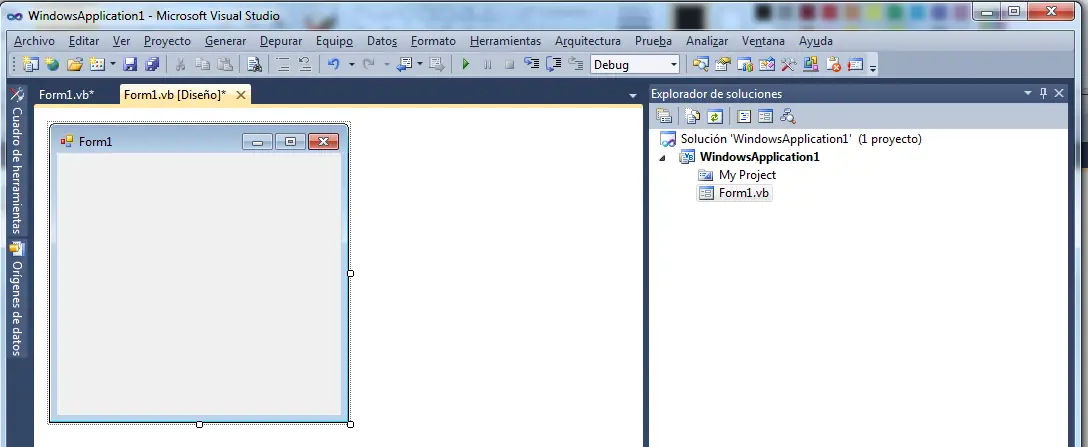Expand the Orígenes de datos side panel
The height and width of the screenshot is (447, 1088).
tap(17, 298)
